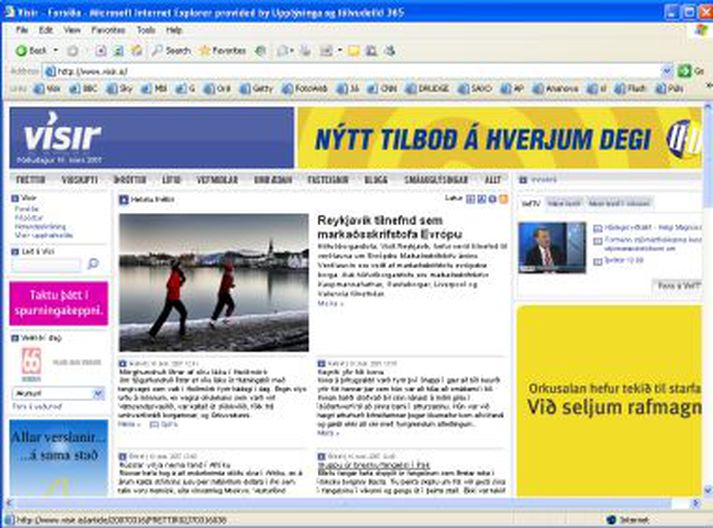Viewport: 713px width, 528px height.
Task: Click the Home icon in the toolbar
Action: click(x=136, y=50)
